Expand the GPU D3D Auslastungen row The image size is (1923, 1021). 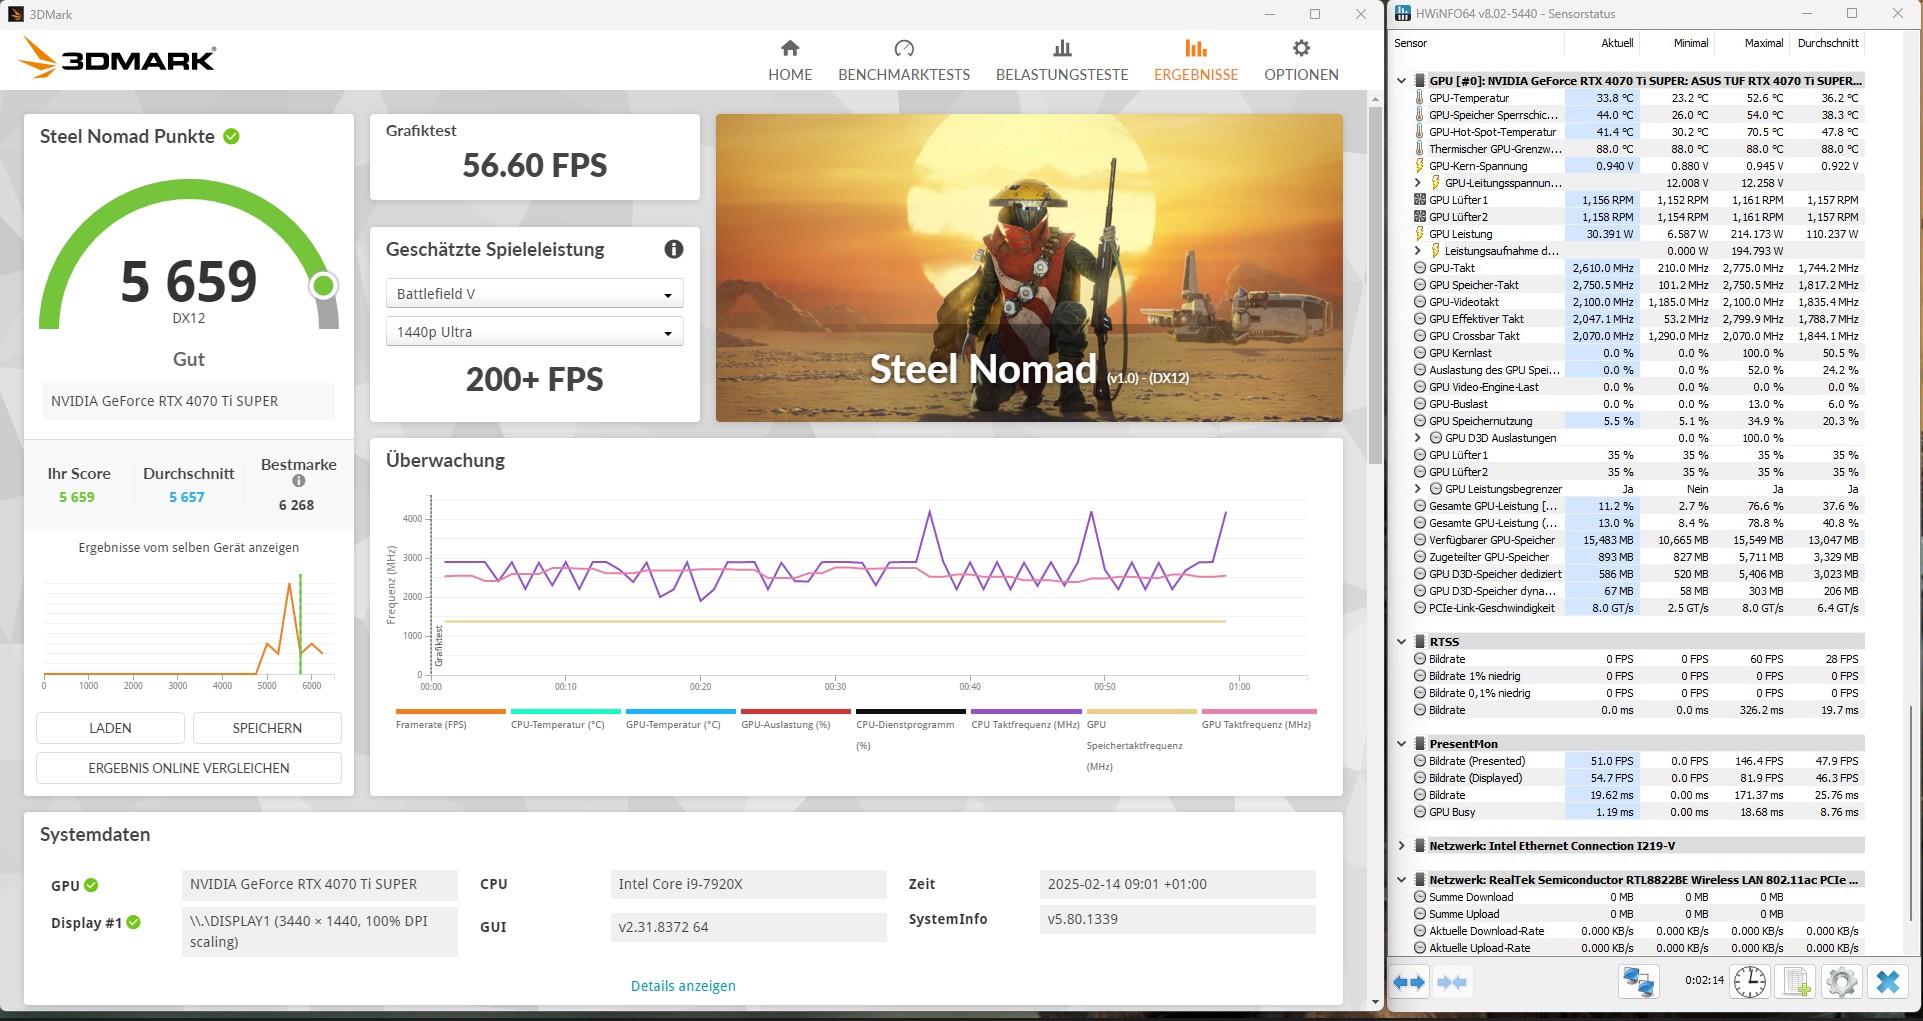tap(1418, 438)
